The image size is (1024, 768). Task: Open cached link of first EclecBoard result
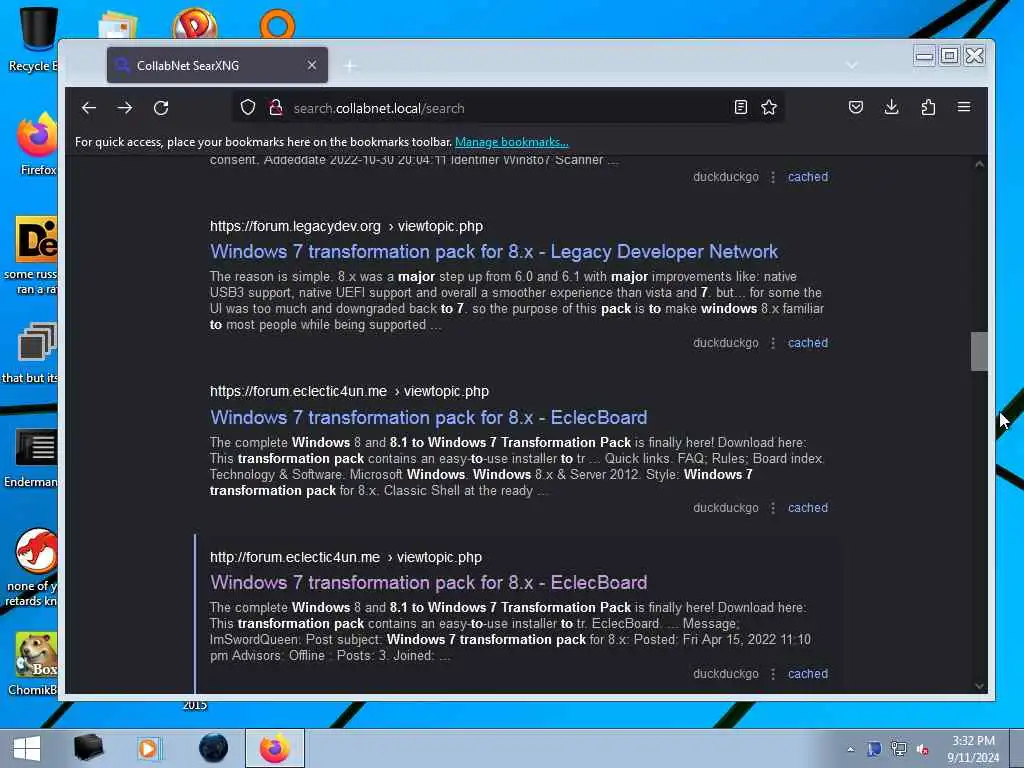(807, 507)
